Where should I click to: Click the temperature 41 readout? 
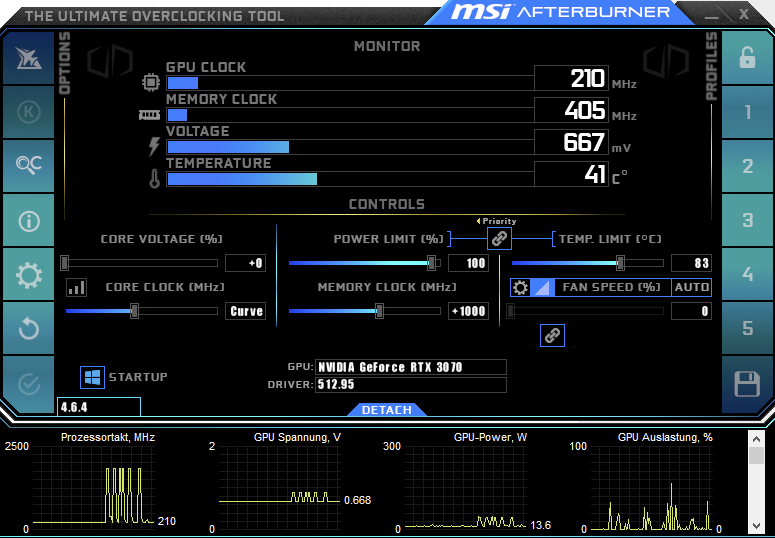571,174
